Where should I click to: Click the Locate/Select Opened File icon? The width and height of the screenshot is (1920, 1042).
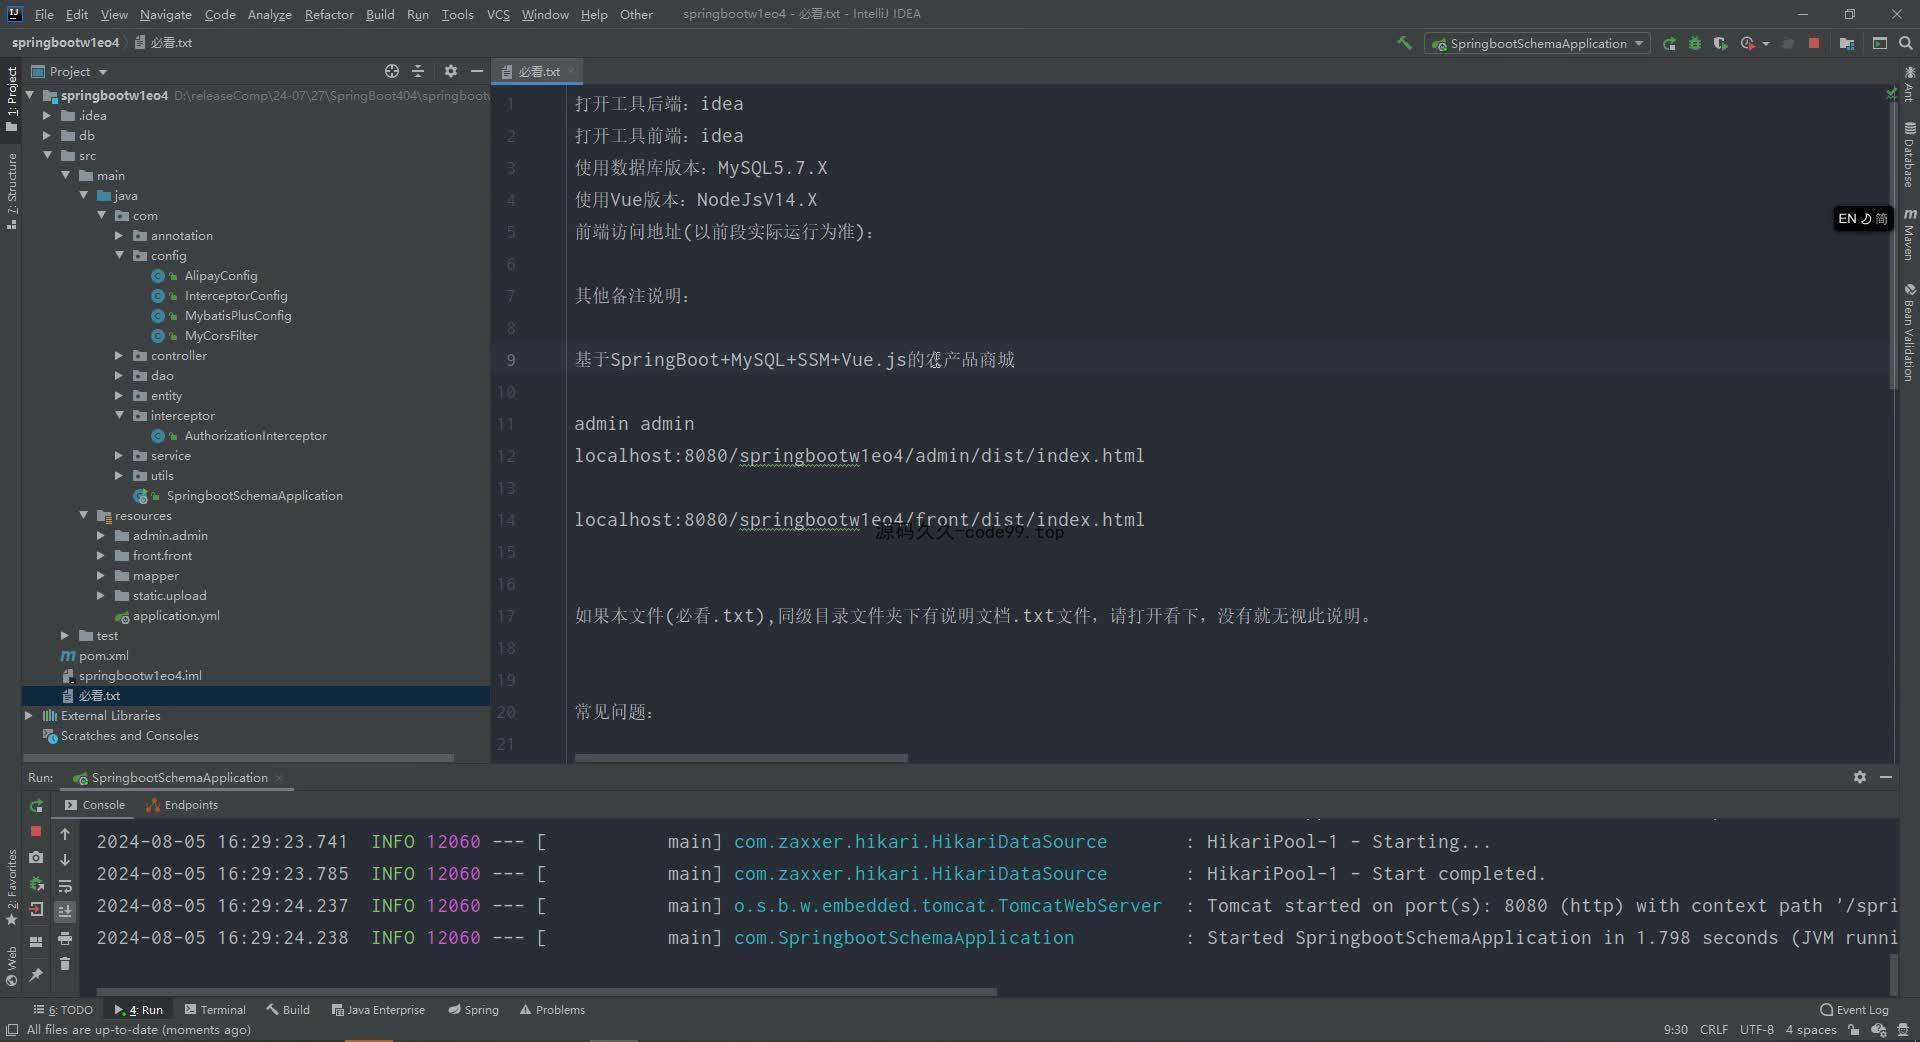coord(392,71)
